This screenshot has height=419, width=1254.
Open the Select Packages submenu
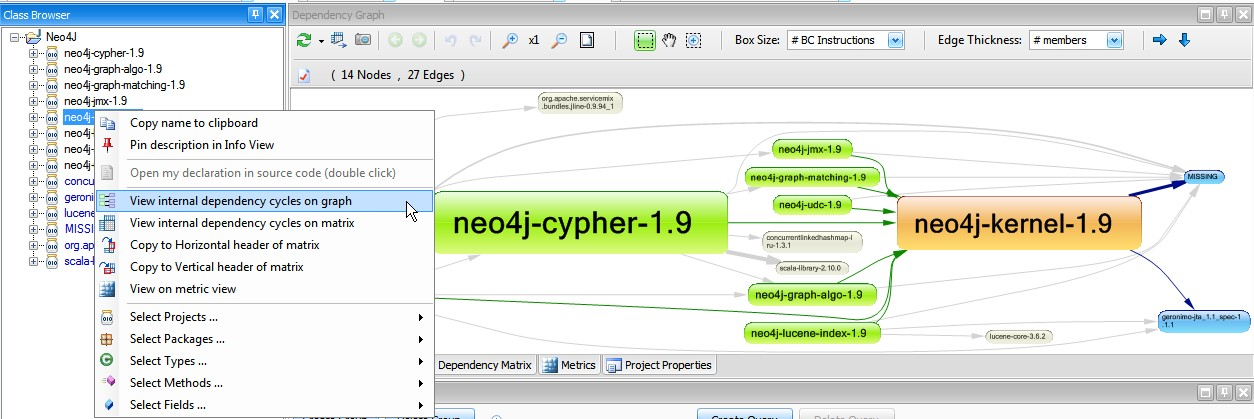(264, 339)
